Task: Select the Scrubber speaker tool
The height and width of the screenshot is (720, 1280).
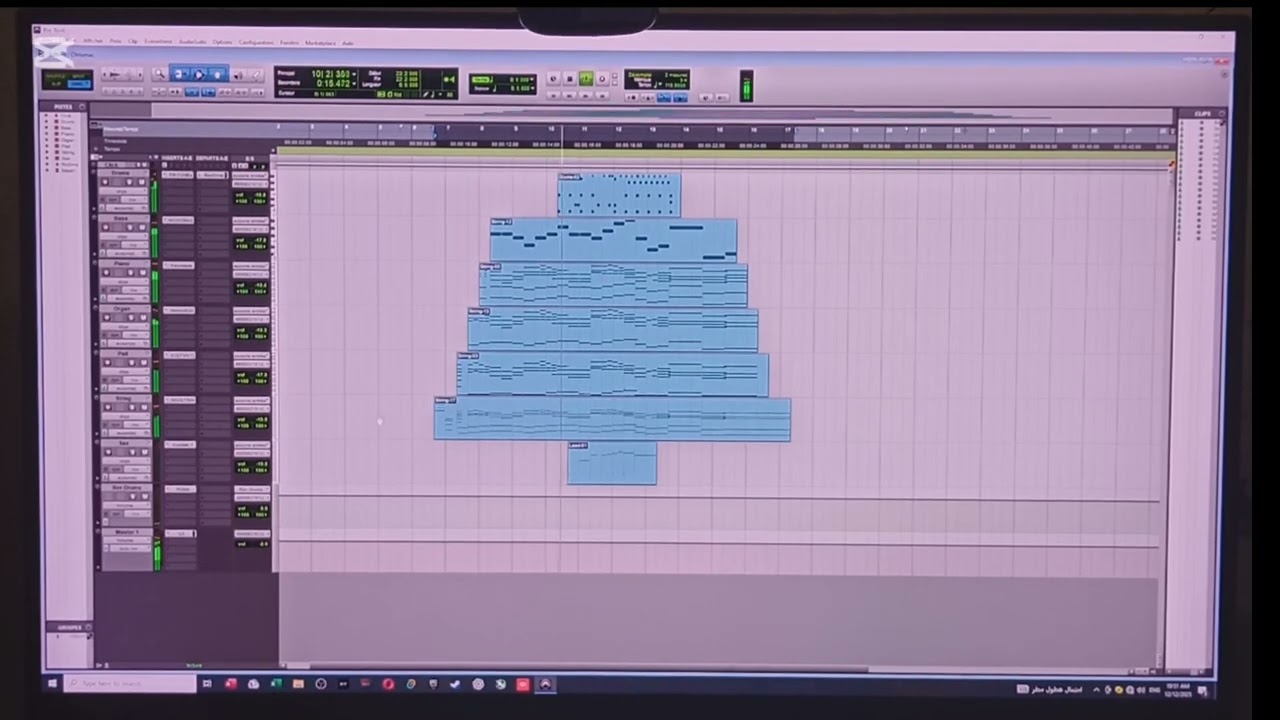Action: coord(238,74)
